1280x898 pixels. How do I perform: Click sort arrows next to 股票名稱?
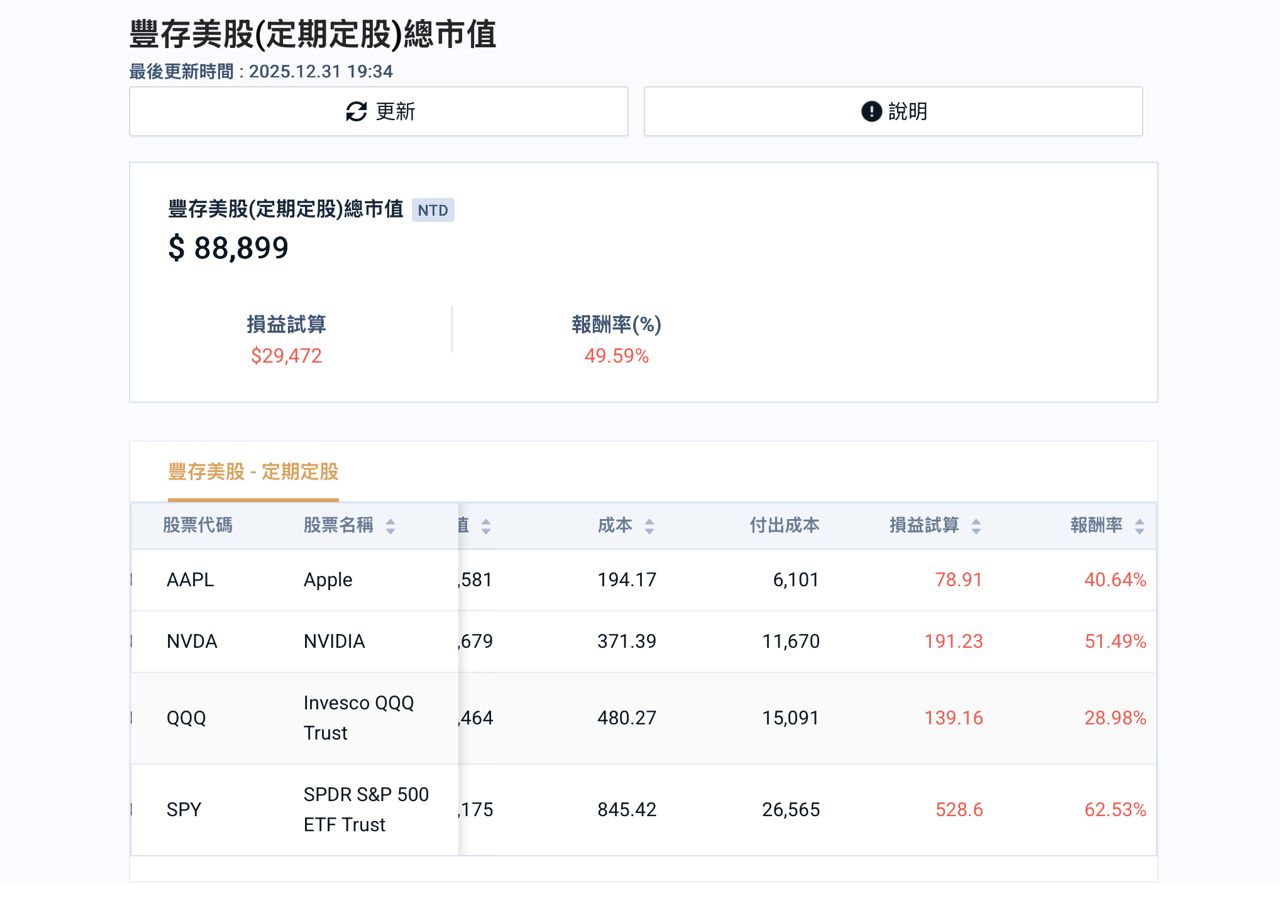[390, 526]
